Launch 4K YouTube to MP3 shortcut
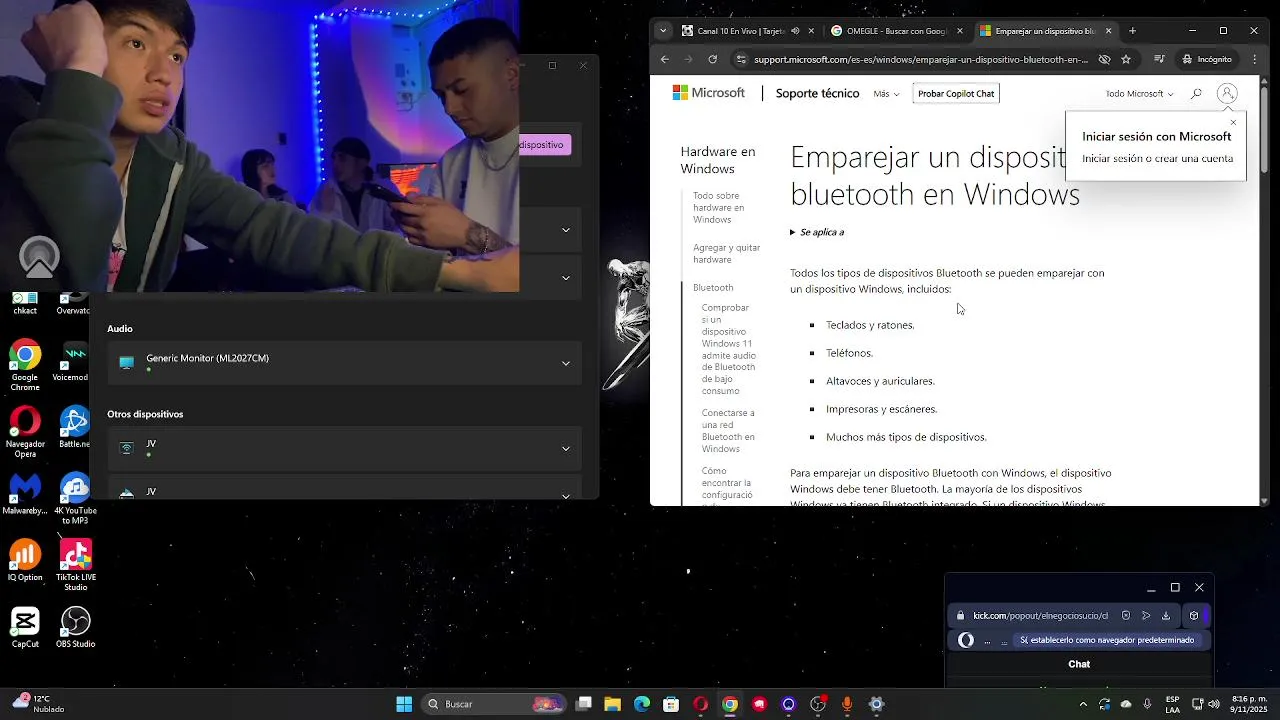Screen dimensions: 1280x720 [x=75, y=498]
